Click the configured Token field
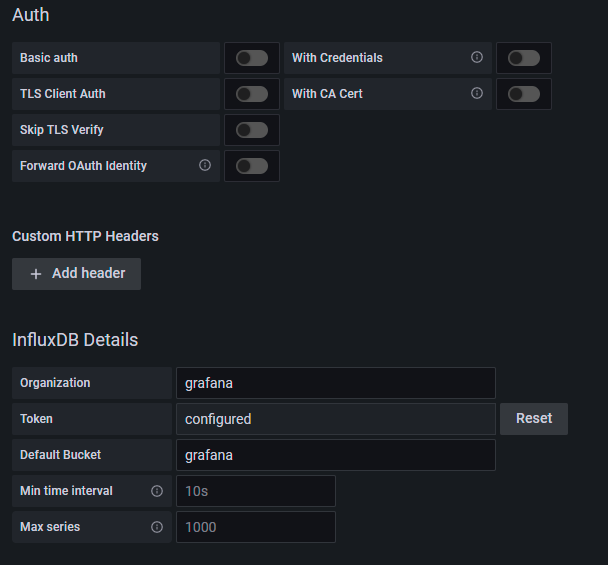The width and height of the screenshot is (608, 565). coord(335,419)
